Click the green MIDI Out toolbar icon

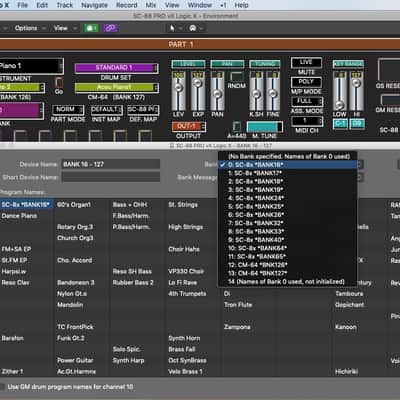(91, 28)
